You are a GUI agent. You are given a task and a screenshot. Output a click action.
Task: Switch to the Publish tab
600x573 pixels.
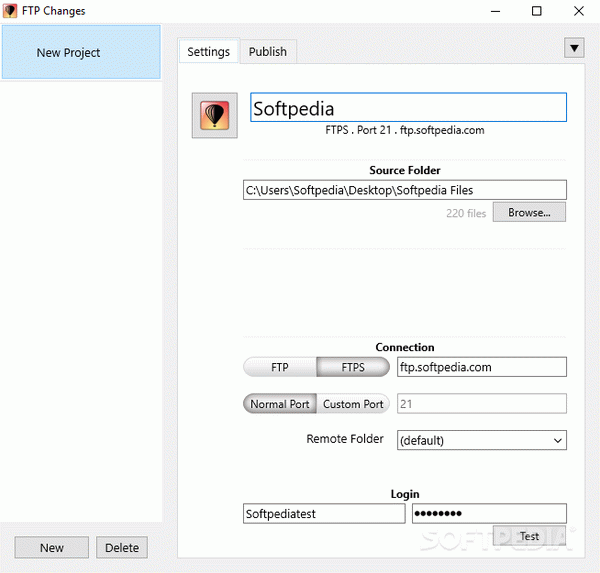[268, 51]
